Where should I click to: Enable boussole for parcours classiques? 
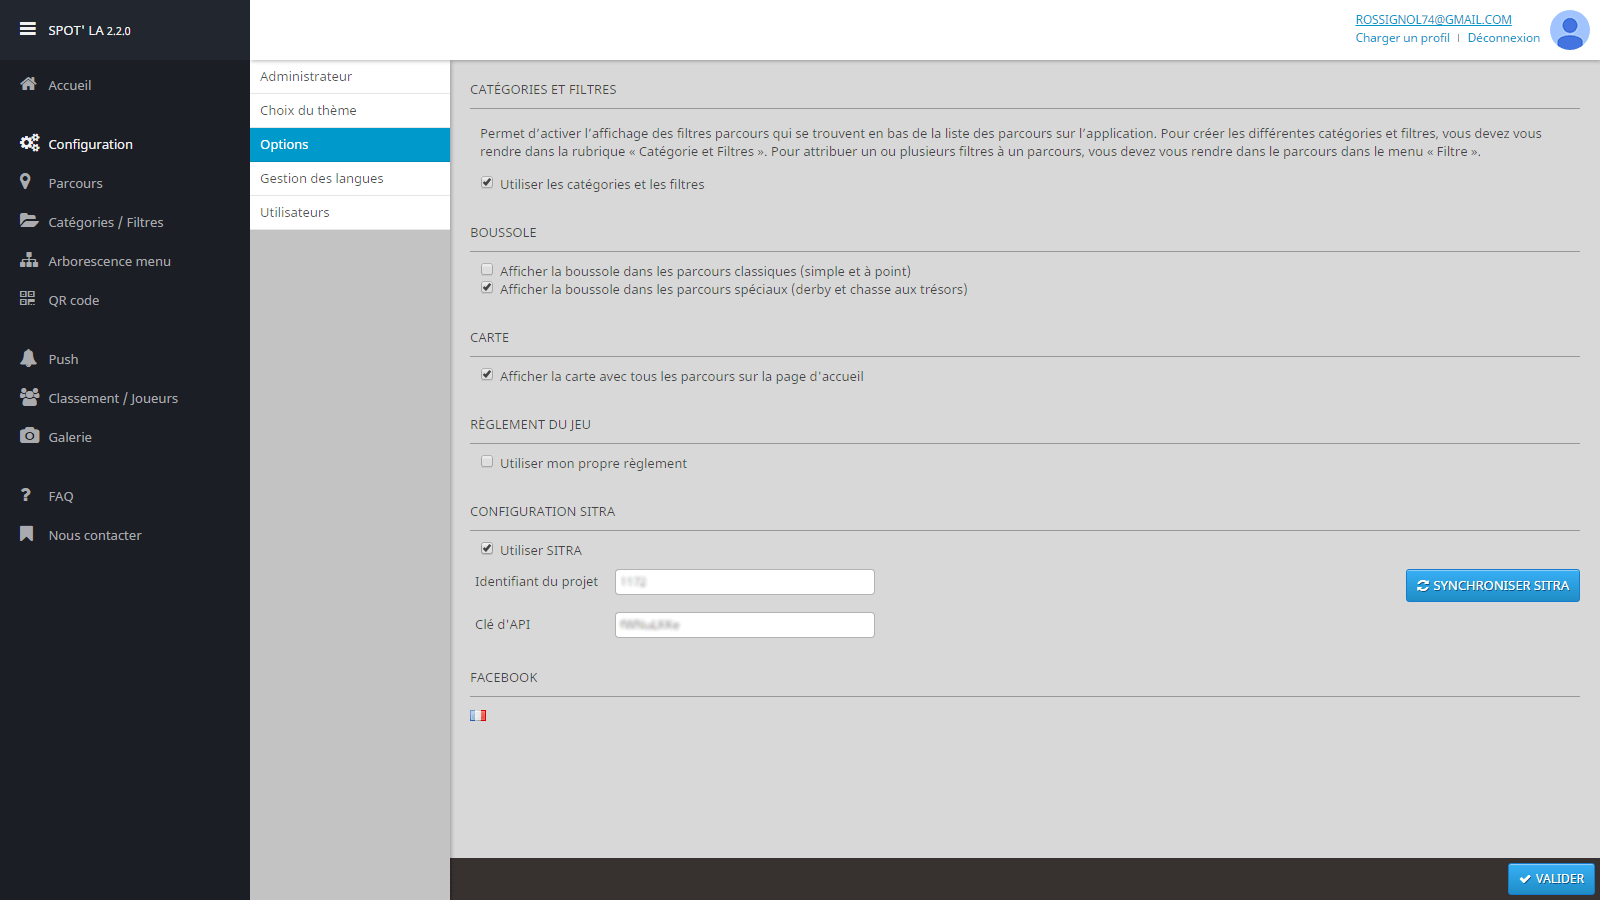click(487, 269)
